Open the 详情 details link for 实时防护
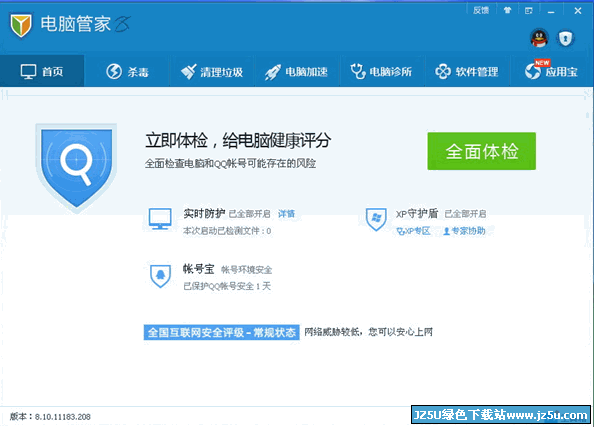Viewport: 594px width, 427px height. [286, 214]
